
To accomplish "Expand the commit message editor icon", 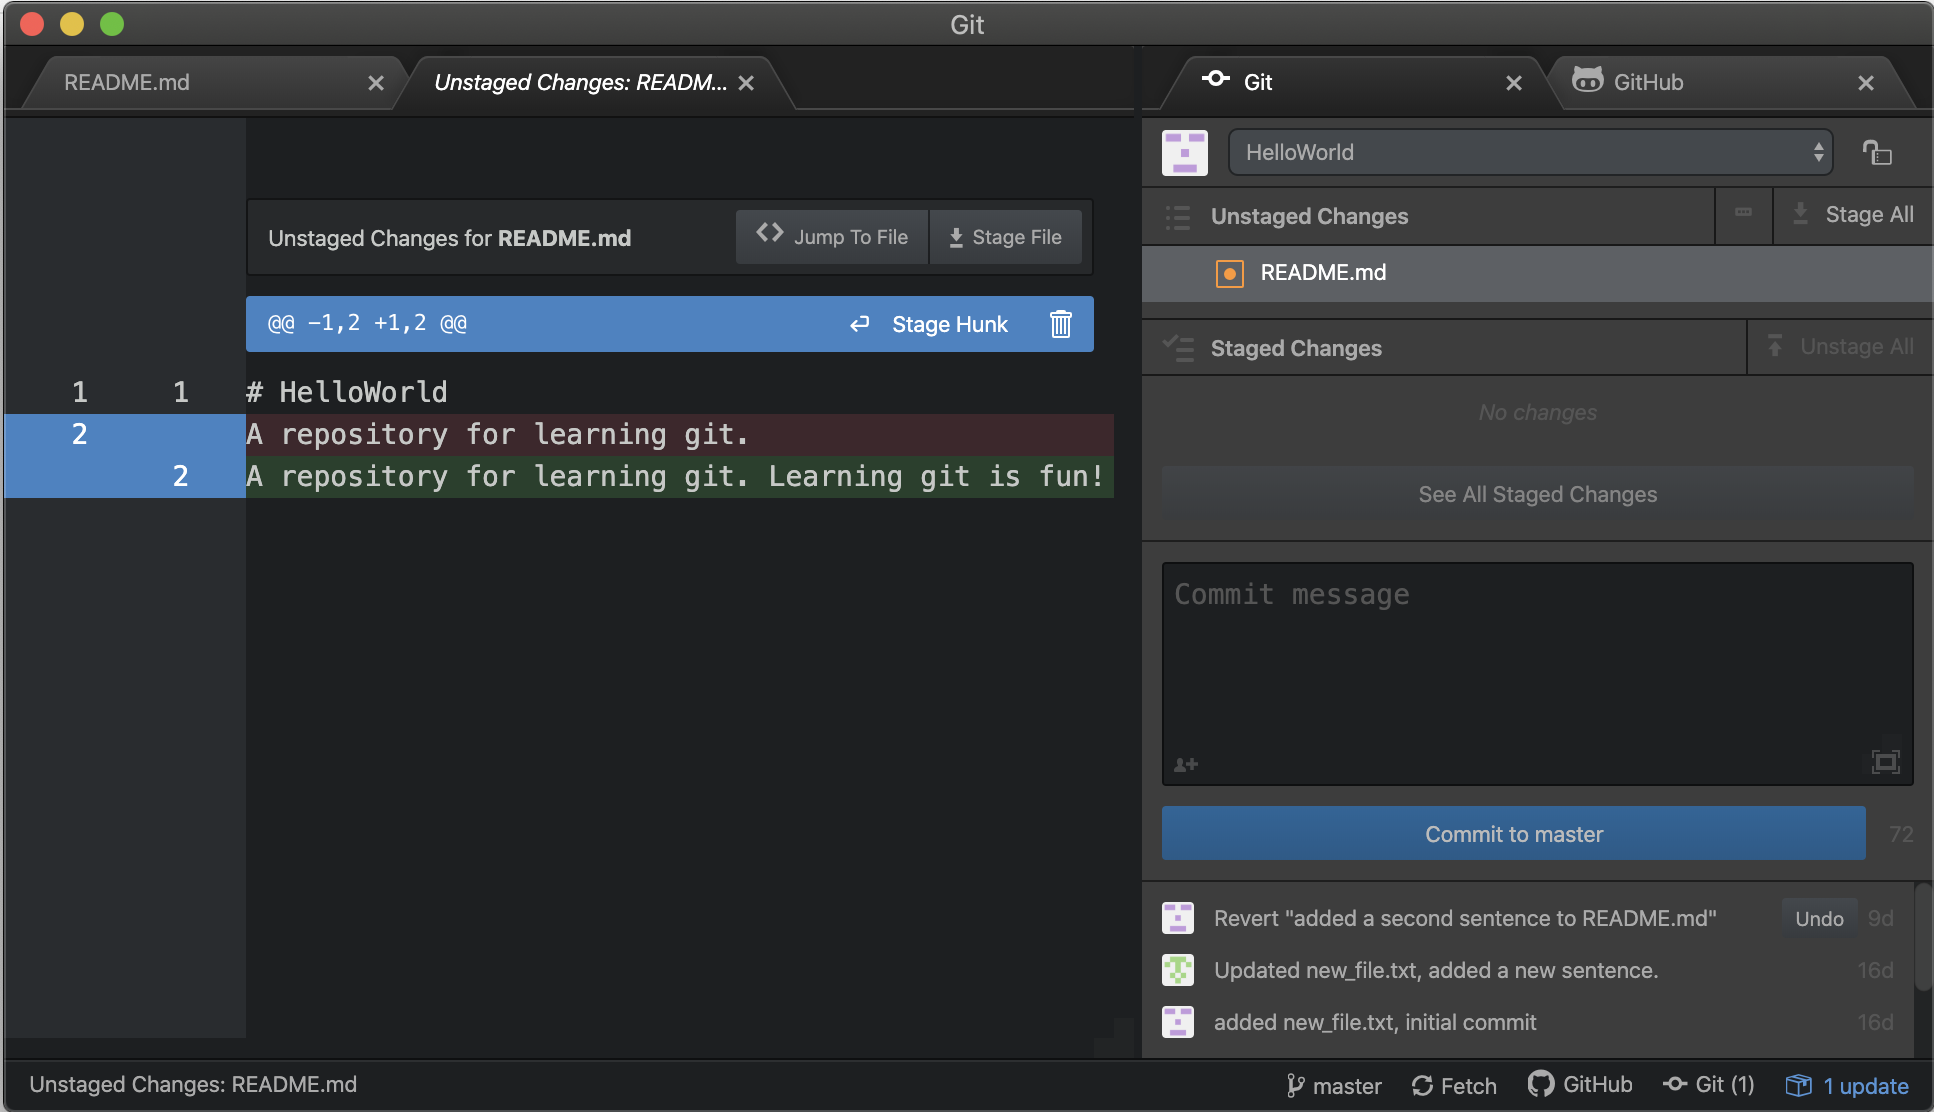I will (x=1885, y=762).
